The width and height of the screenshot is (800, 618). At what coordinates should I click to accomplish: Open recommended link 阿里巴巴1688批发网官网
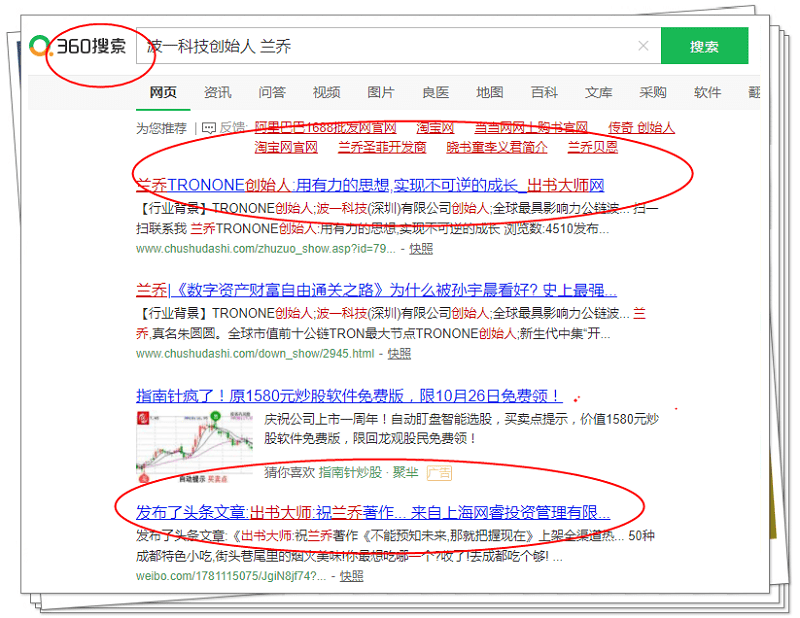(326, 128)
